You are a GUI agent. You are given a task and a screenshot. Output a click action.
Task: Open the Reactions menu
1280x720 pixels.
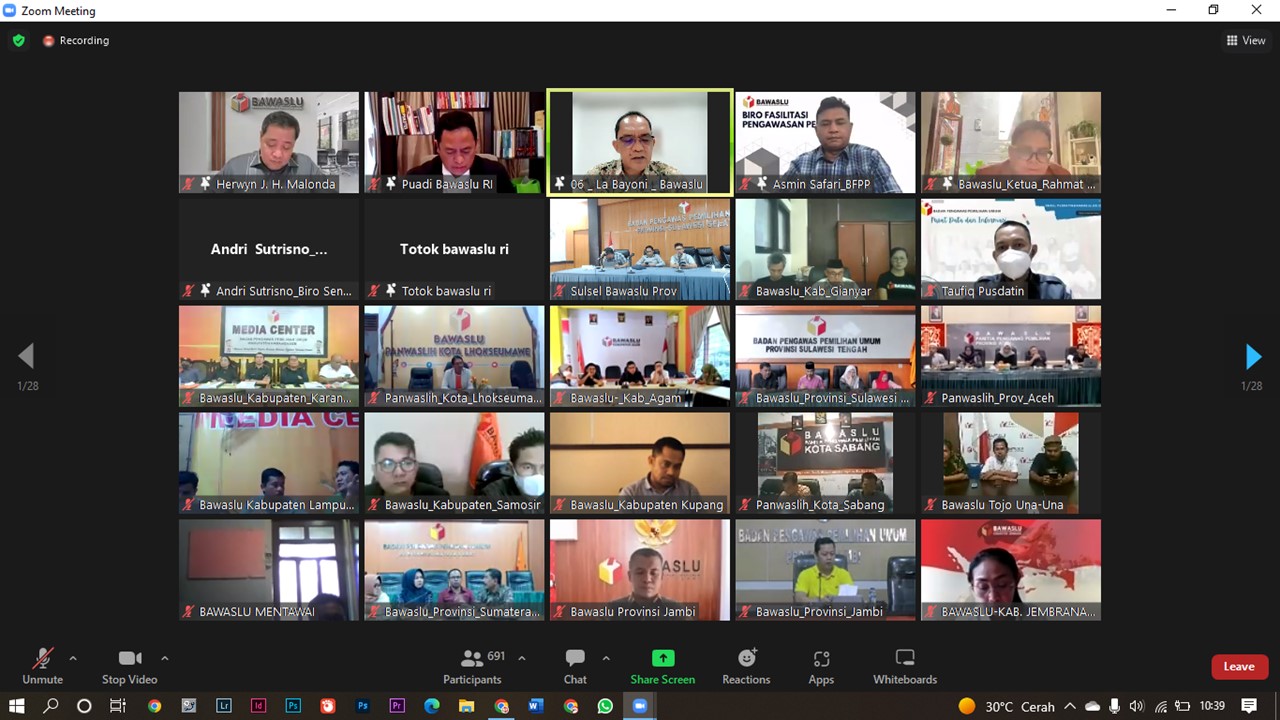[x=746, y=667]
